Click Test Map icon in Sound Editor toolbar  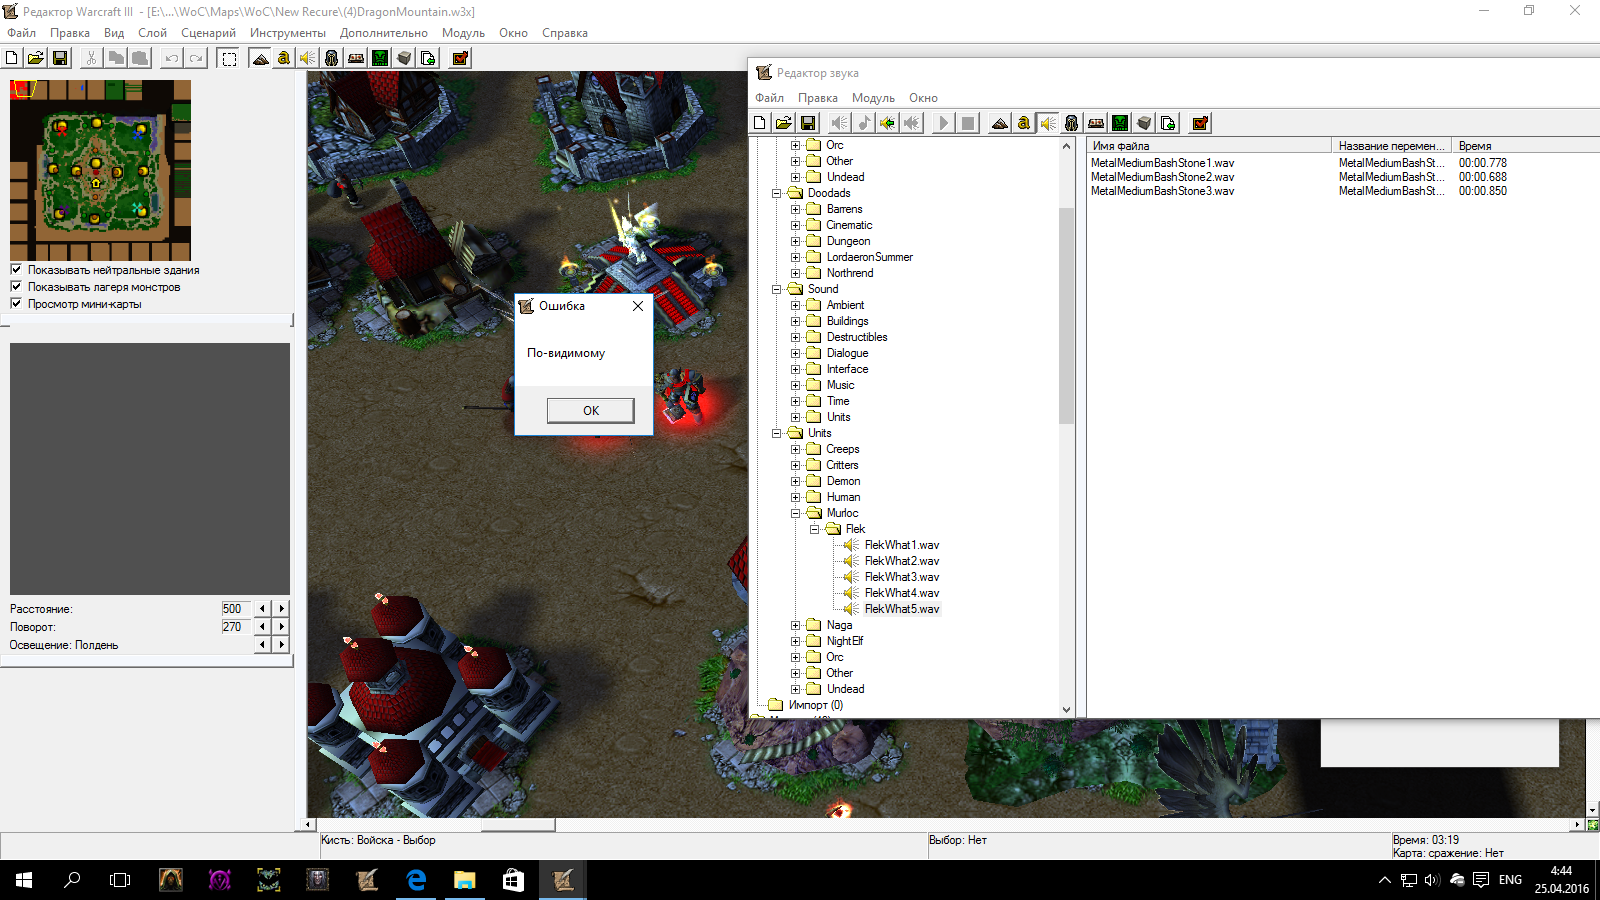[x=1200, y=123]
